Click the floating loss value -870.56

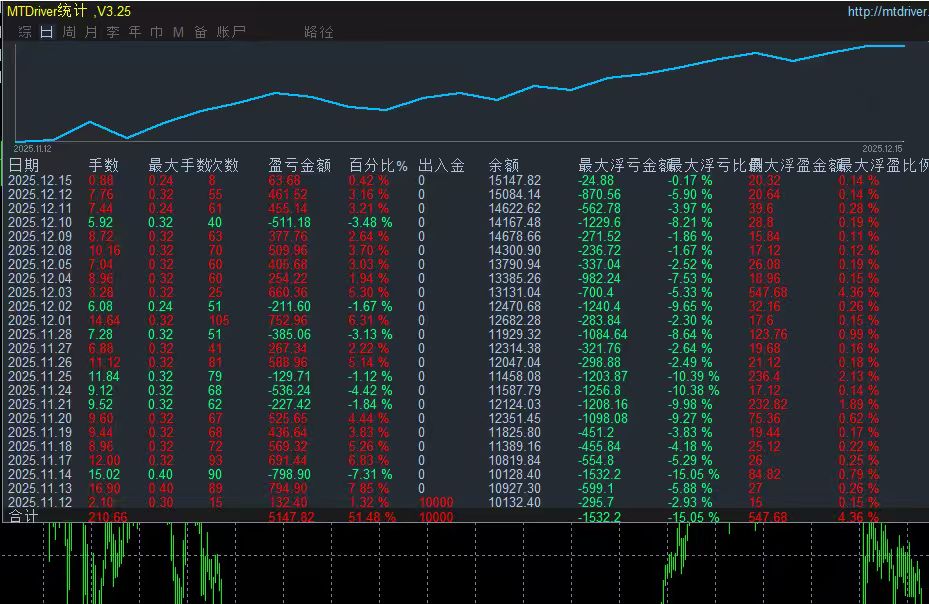click(x=600, y=194)
